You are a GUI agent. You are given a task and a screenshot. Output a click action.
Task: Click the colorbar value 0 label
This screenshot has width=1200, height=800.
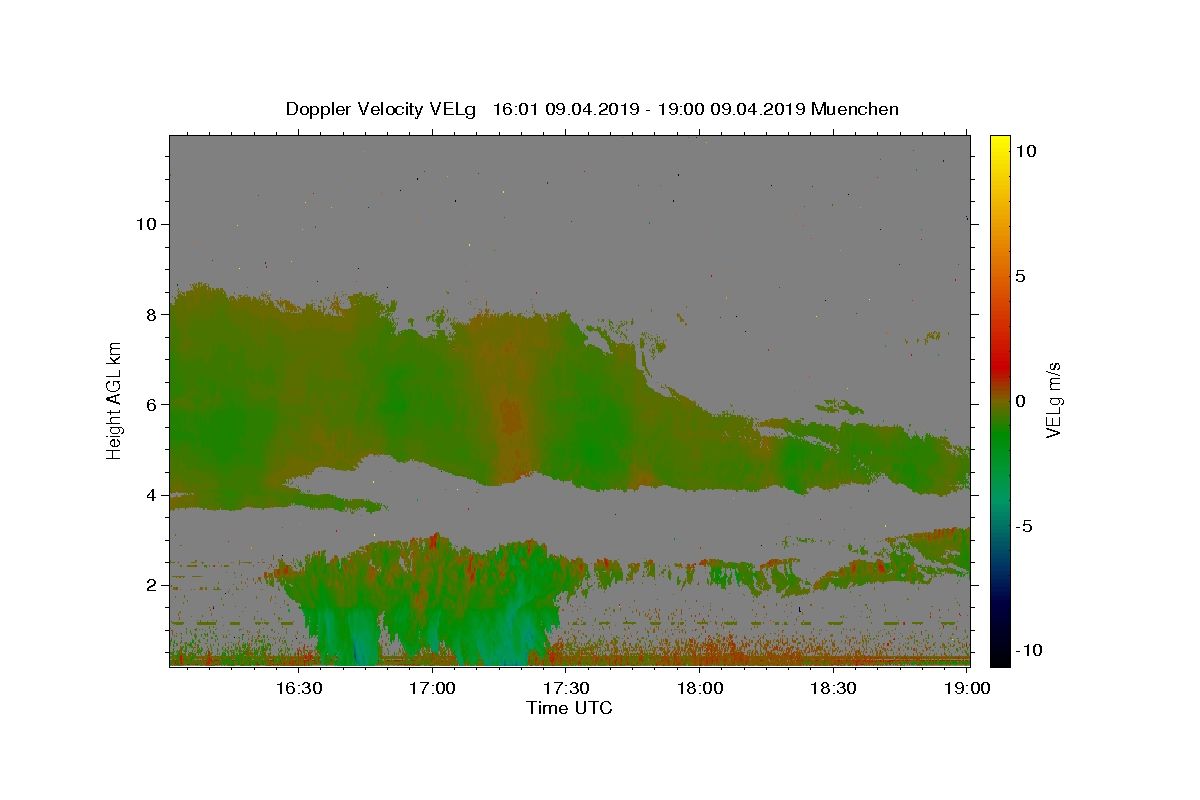1020,400
